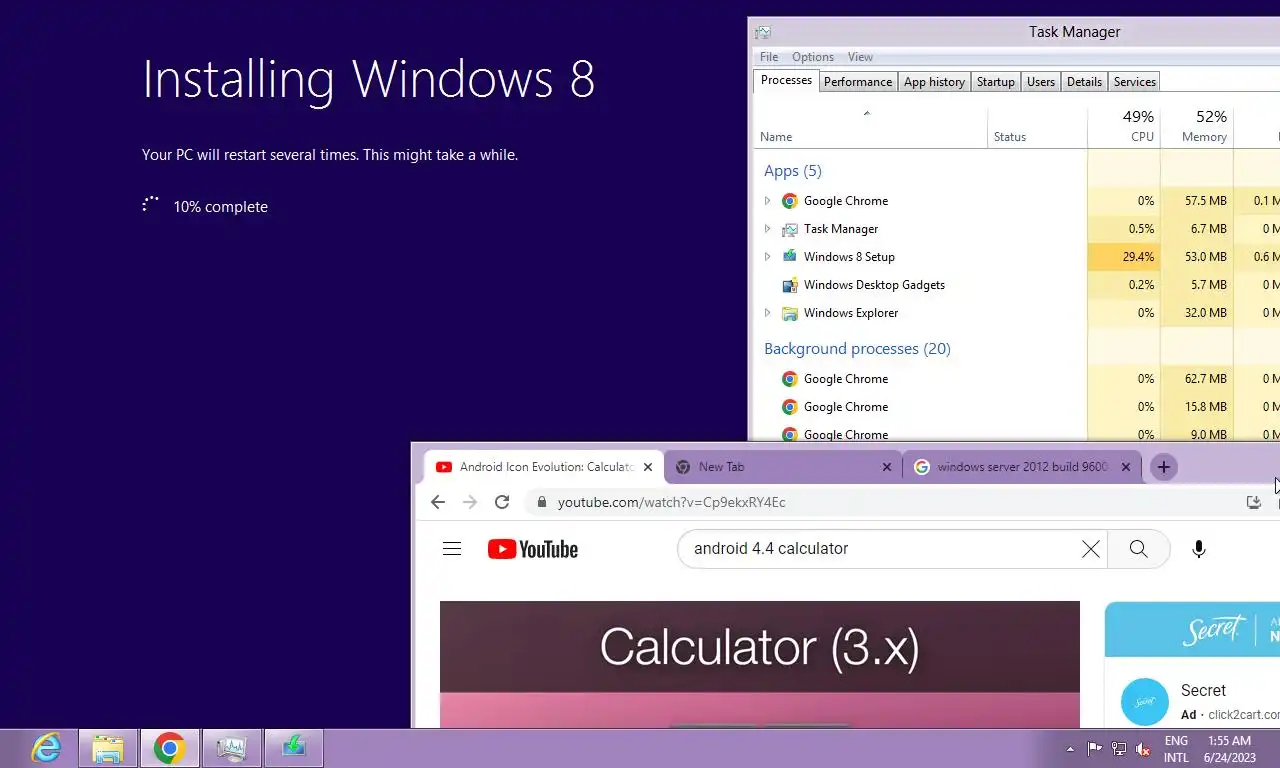
Task: Expand the Windows Explorer row
Action: point(767,313)
